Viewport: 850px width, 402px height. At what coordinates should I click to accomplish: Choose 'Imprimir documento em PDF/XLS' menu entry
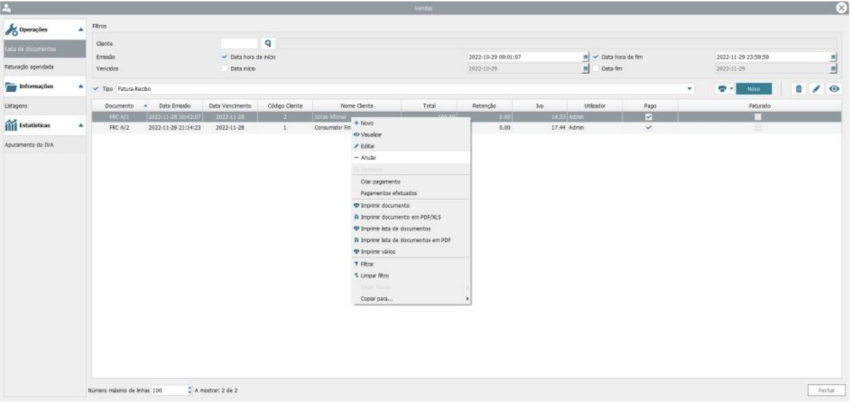(398, 216)
